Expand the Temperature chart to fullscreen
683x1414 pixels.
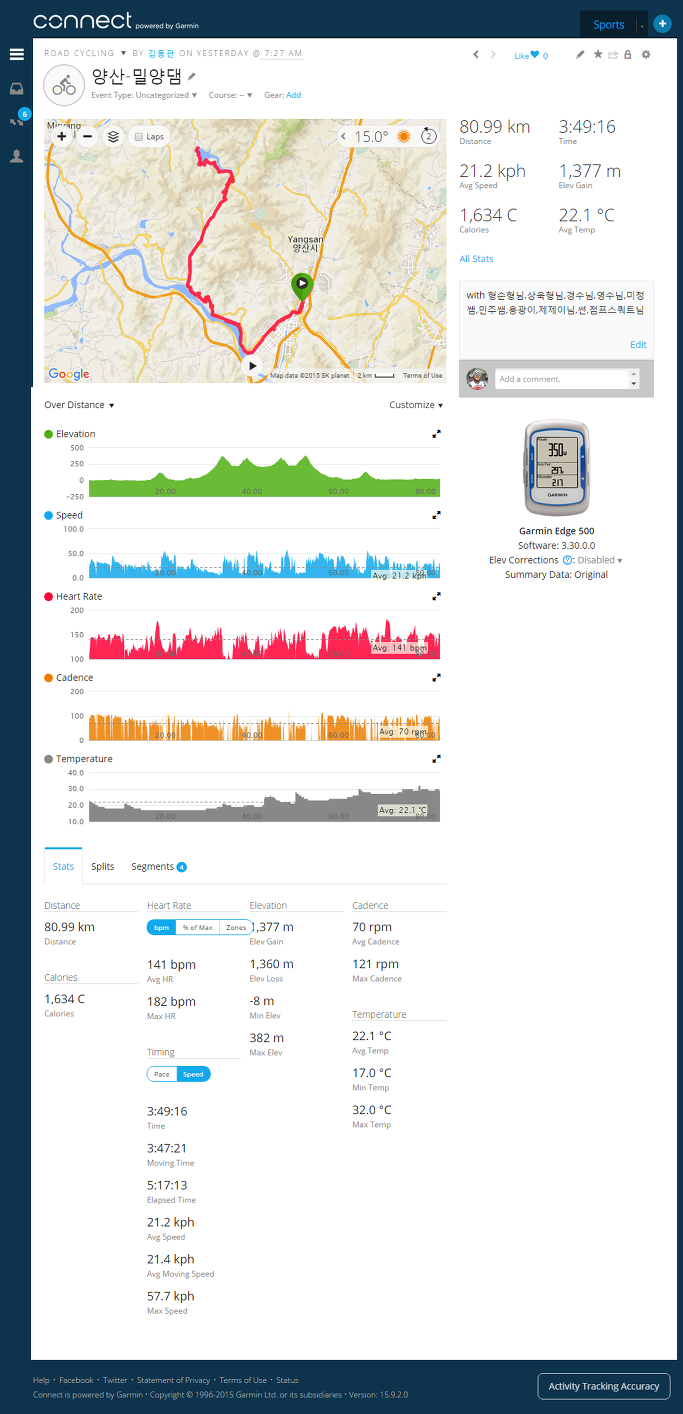tap(436, 759)
